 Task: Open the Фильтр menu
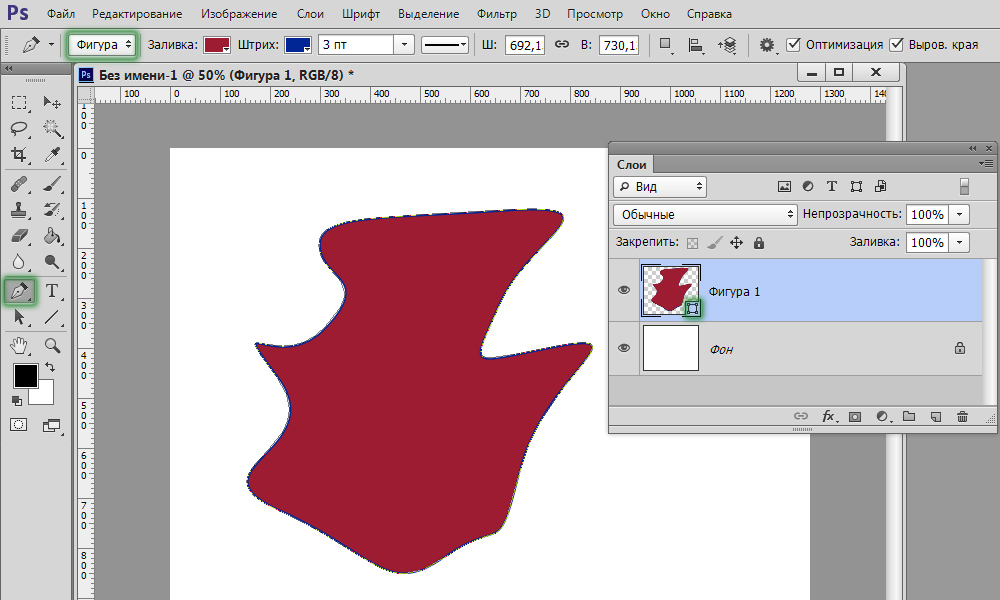pyautogui.click(x=496, y=14)
